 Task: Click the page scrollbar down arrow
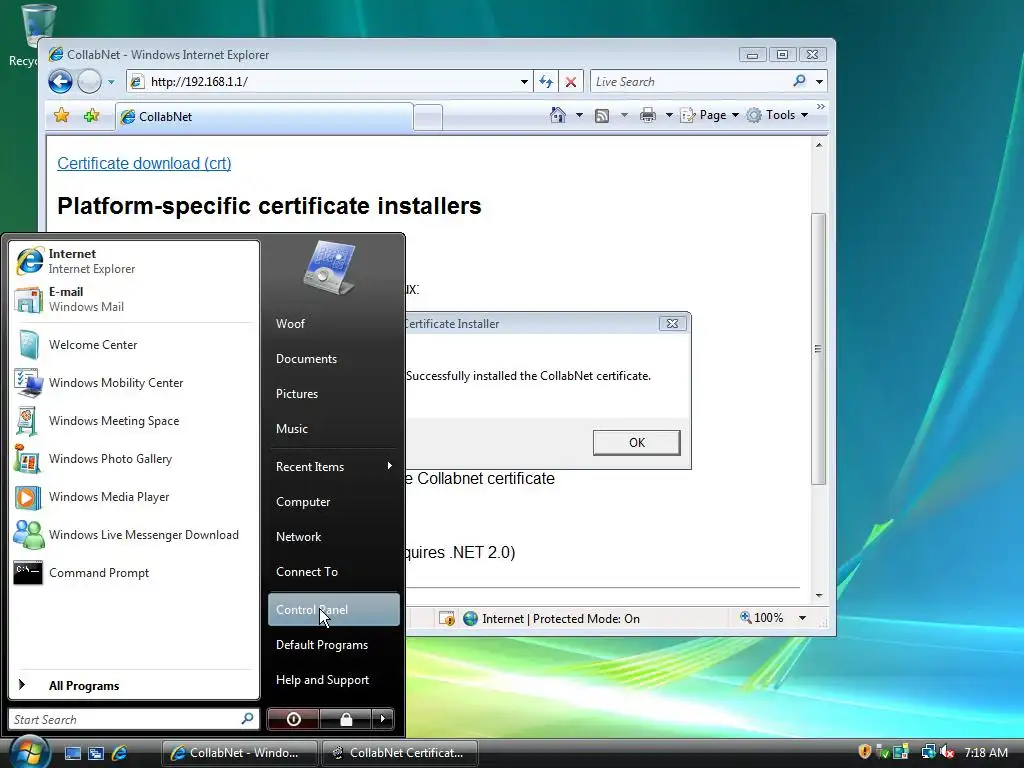point(819,596)
